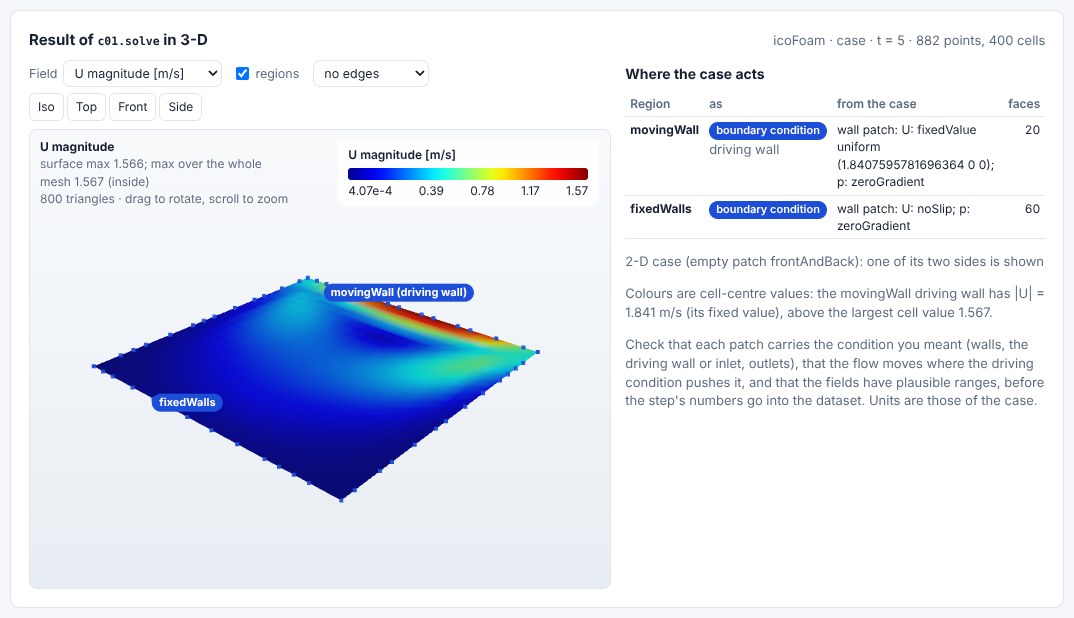Image resolution: width=1074 pixels, height=618 pixels.
Task: Click the 'Colours are cell-centre values' paragraph
Action: coord(834,303)
